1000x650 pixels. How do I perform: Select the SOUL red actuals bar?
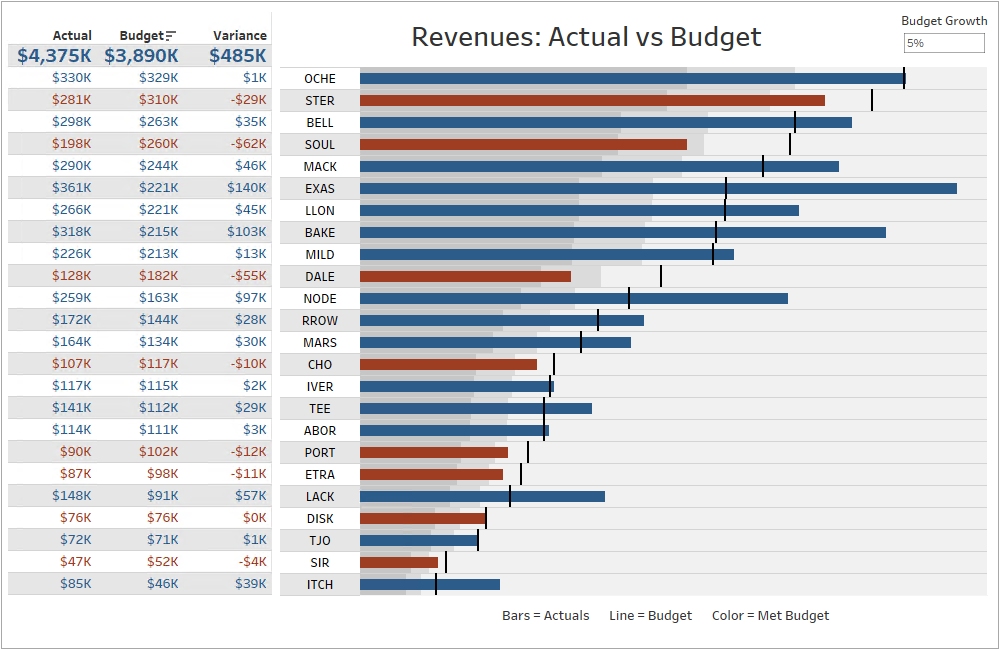pos(523,144)
